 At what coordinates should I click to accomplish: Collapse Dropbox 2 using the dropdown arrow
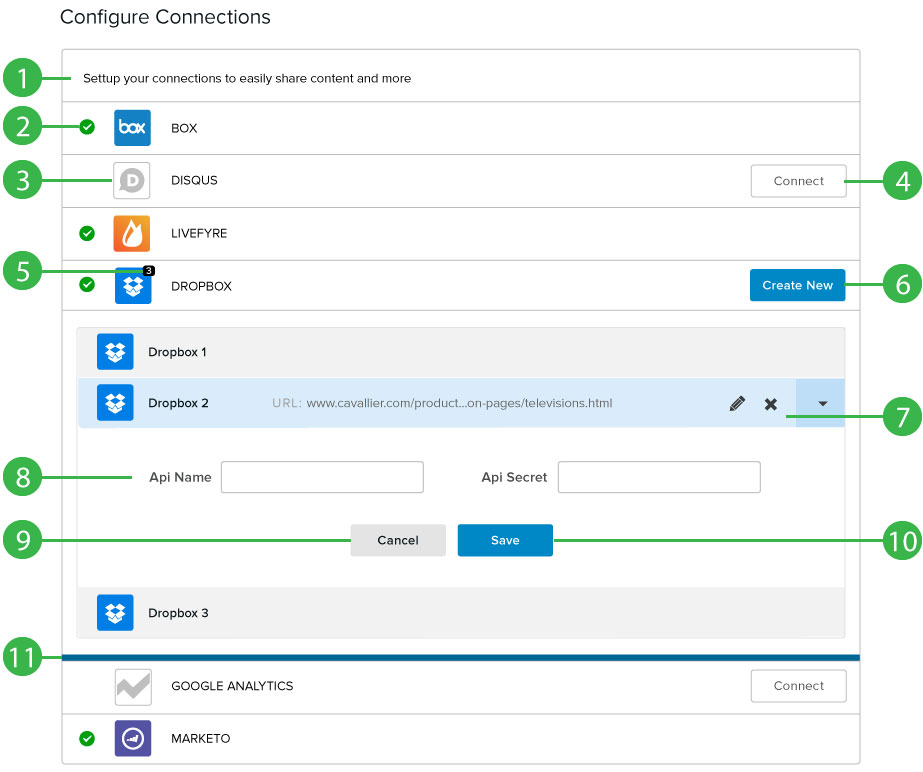821,403
